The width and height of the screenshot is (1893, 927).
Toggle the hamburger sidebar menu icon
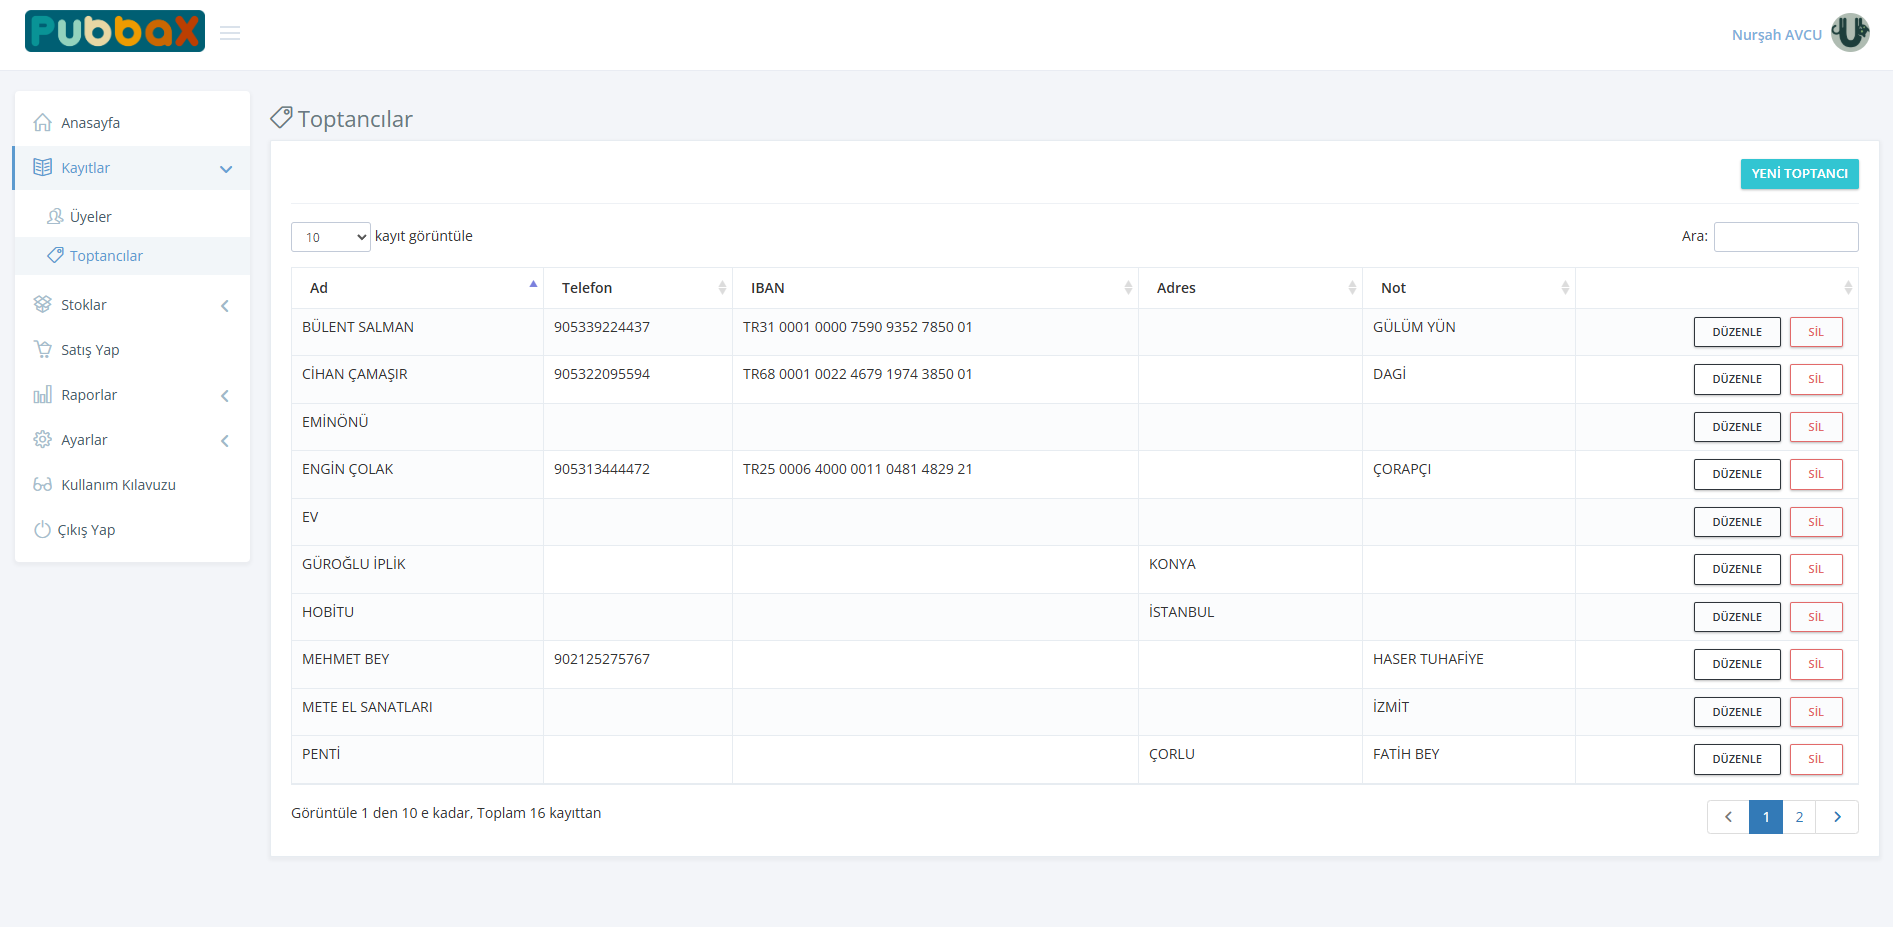click(x=230, y=34)
